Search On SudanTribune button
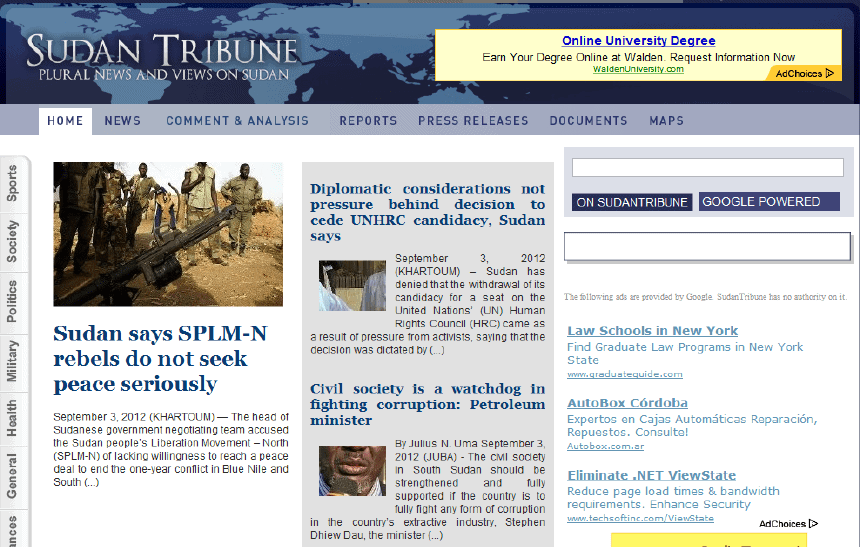The height and width of the screenshot is (547, 860). pos(632,202)
